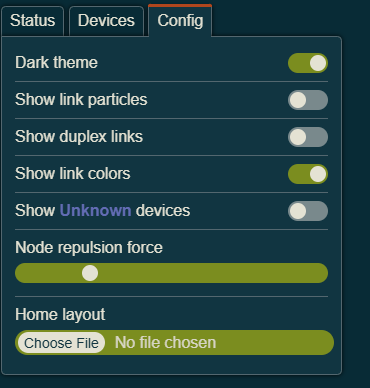370x388 pixels.
Task: Open the Devices tab
Action: coord(106,21)
